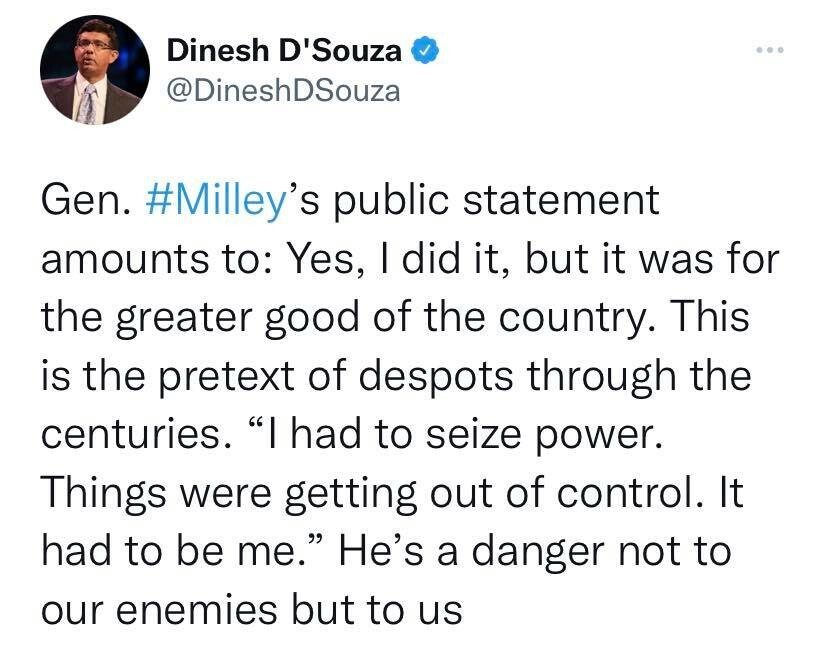Click "public statement" in the tweet text
Image resolution: width=828 pixels, height=659 pixels.
[496, 200]
